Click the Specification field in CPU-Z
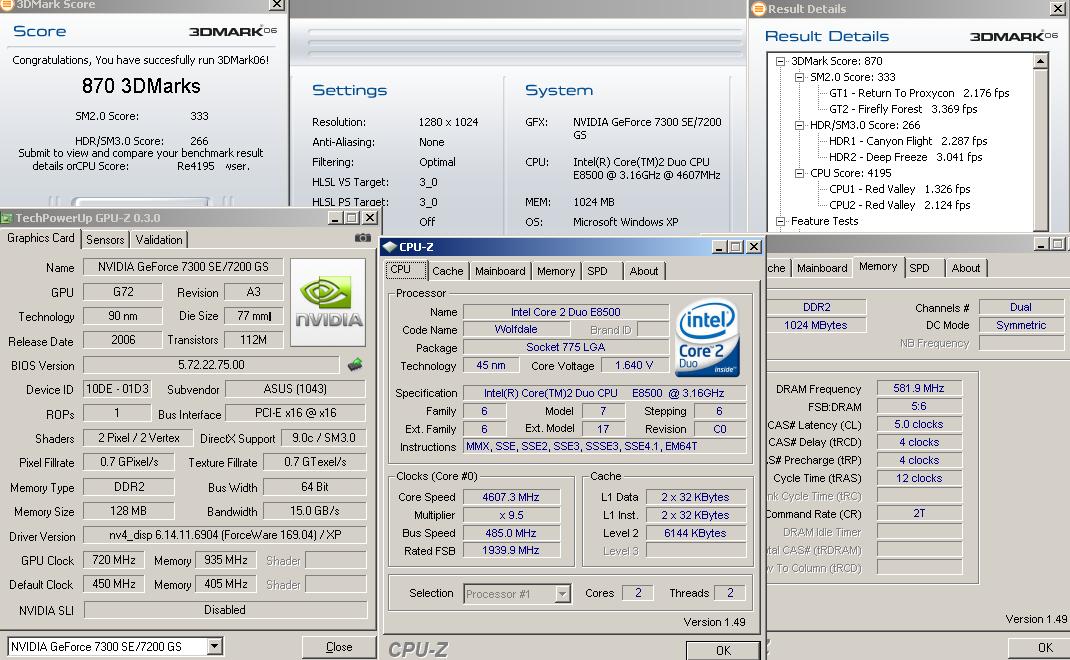 pyautogui.click(x=604, y=393)
